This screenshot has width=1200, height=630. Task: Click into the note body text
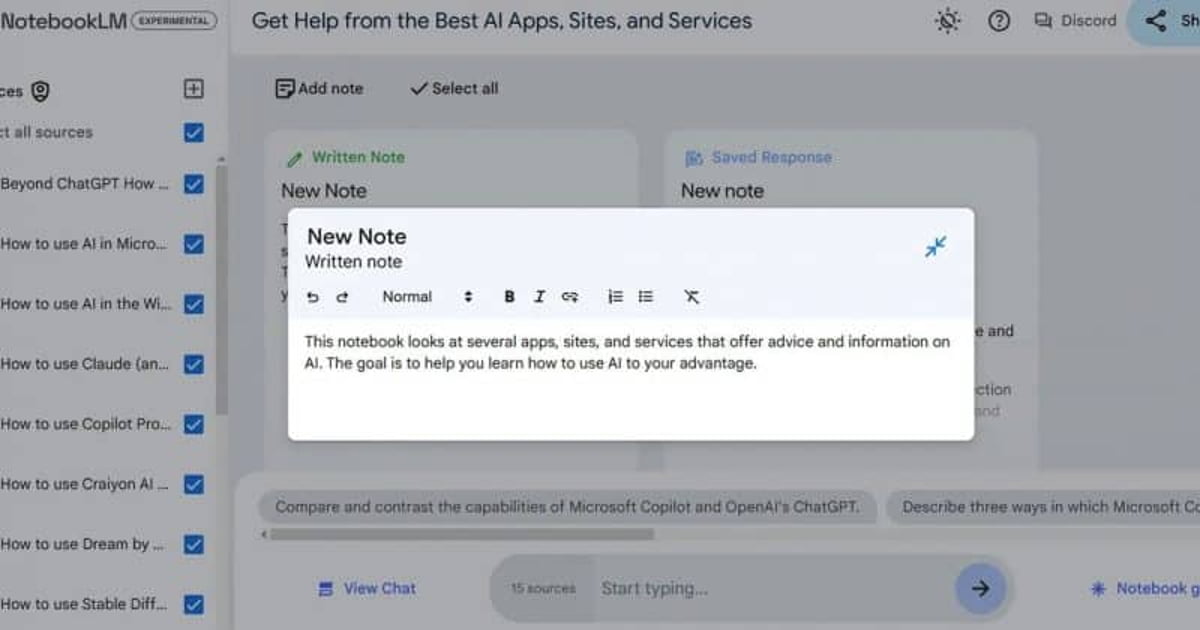tap(627, 352)
